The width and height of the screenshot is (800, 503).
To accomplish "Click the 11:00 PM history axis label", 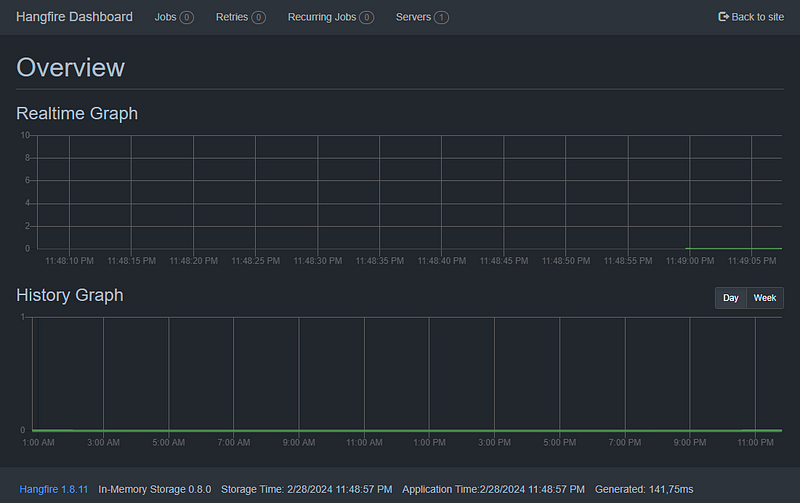I will click(755, 442).
